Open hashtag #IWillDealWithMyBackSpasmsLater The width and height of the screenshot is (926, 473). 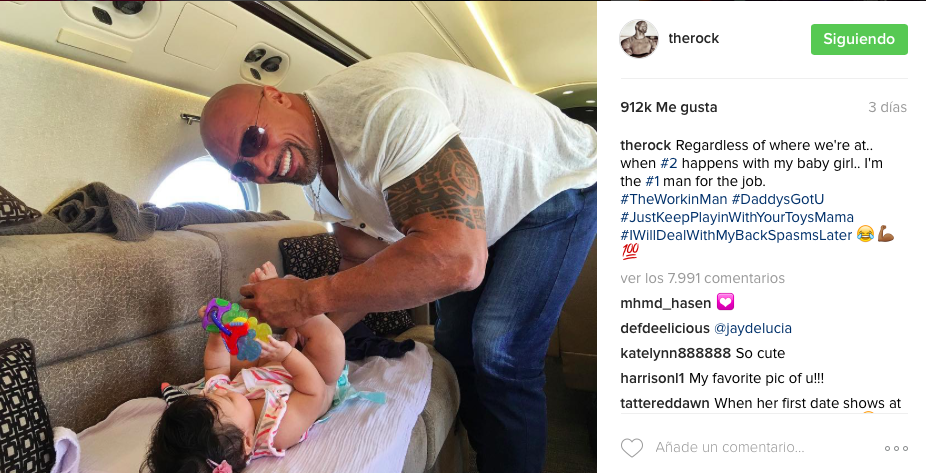(736, 235)
